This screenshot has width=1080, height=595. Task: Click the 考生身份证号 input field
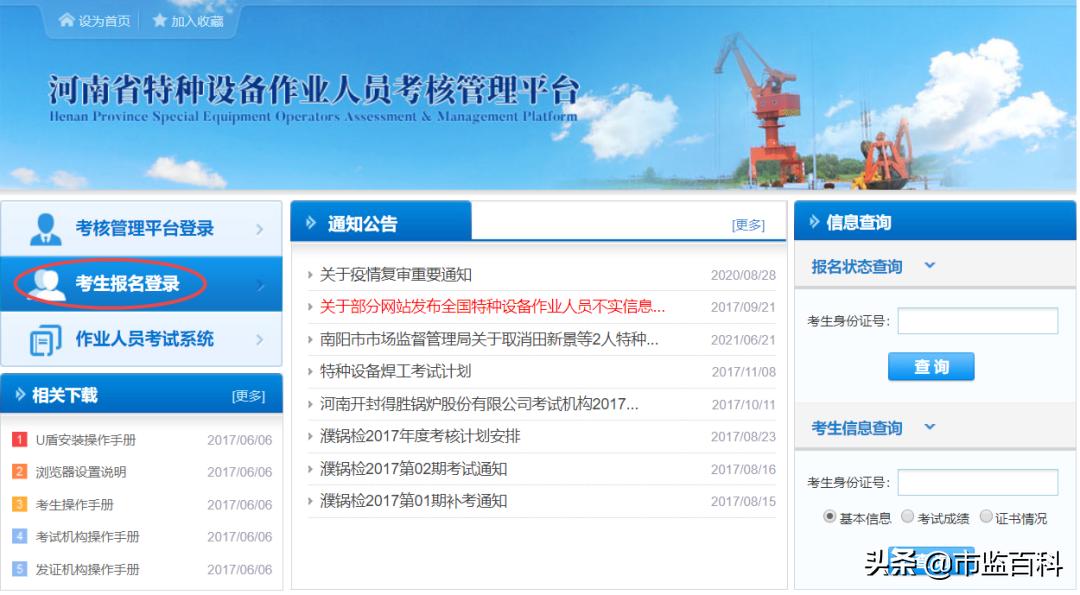coord(978,320)
